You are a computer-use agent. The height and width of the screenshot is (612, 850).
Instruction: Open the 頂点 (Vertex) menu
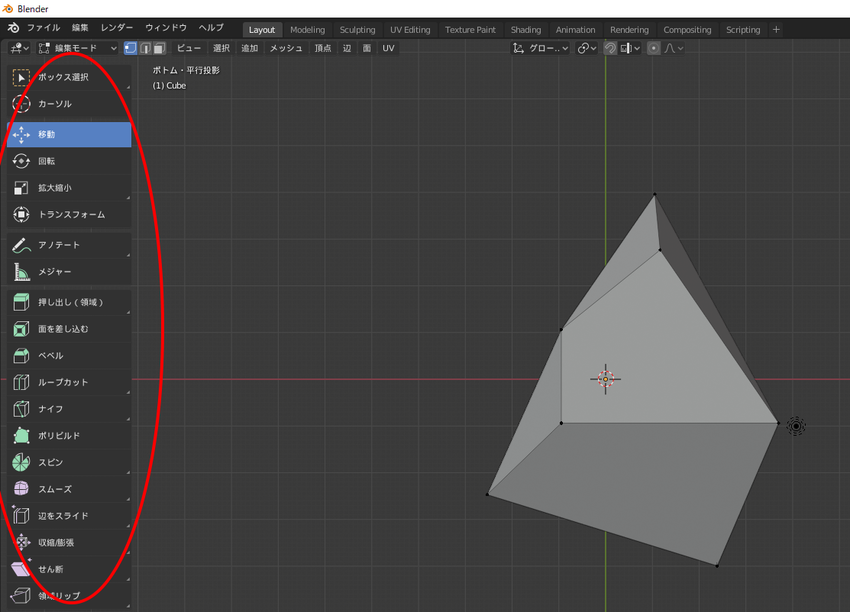pos(323,48)
